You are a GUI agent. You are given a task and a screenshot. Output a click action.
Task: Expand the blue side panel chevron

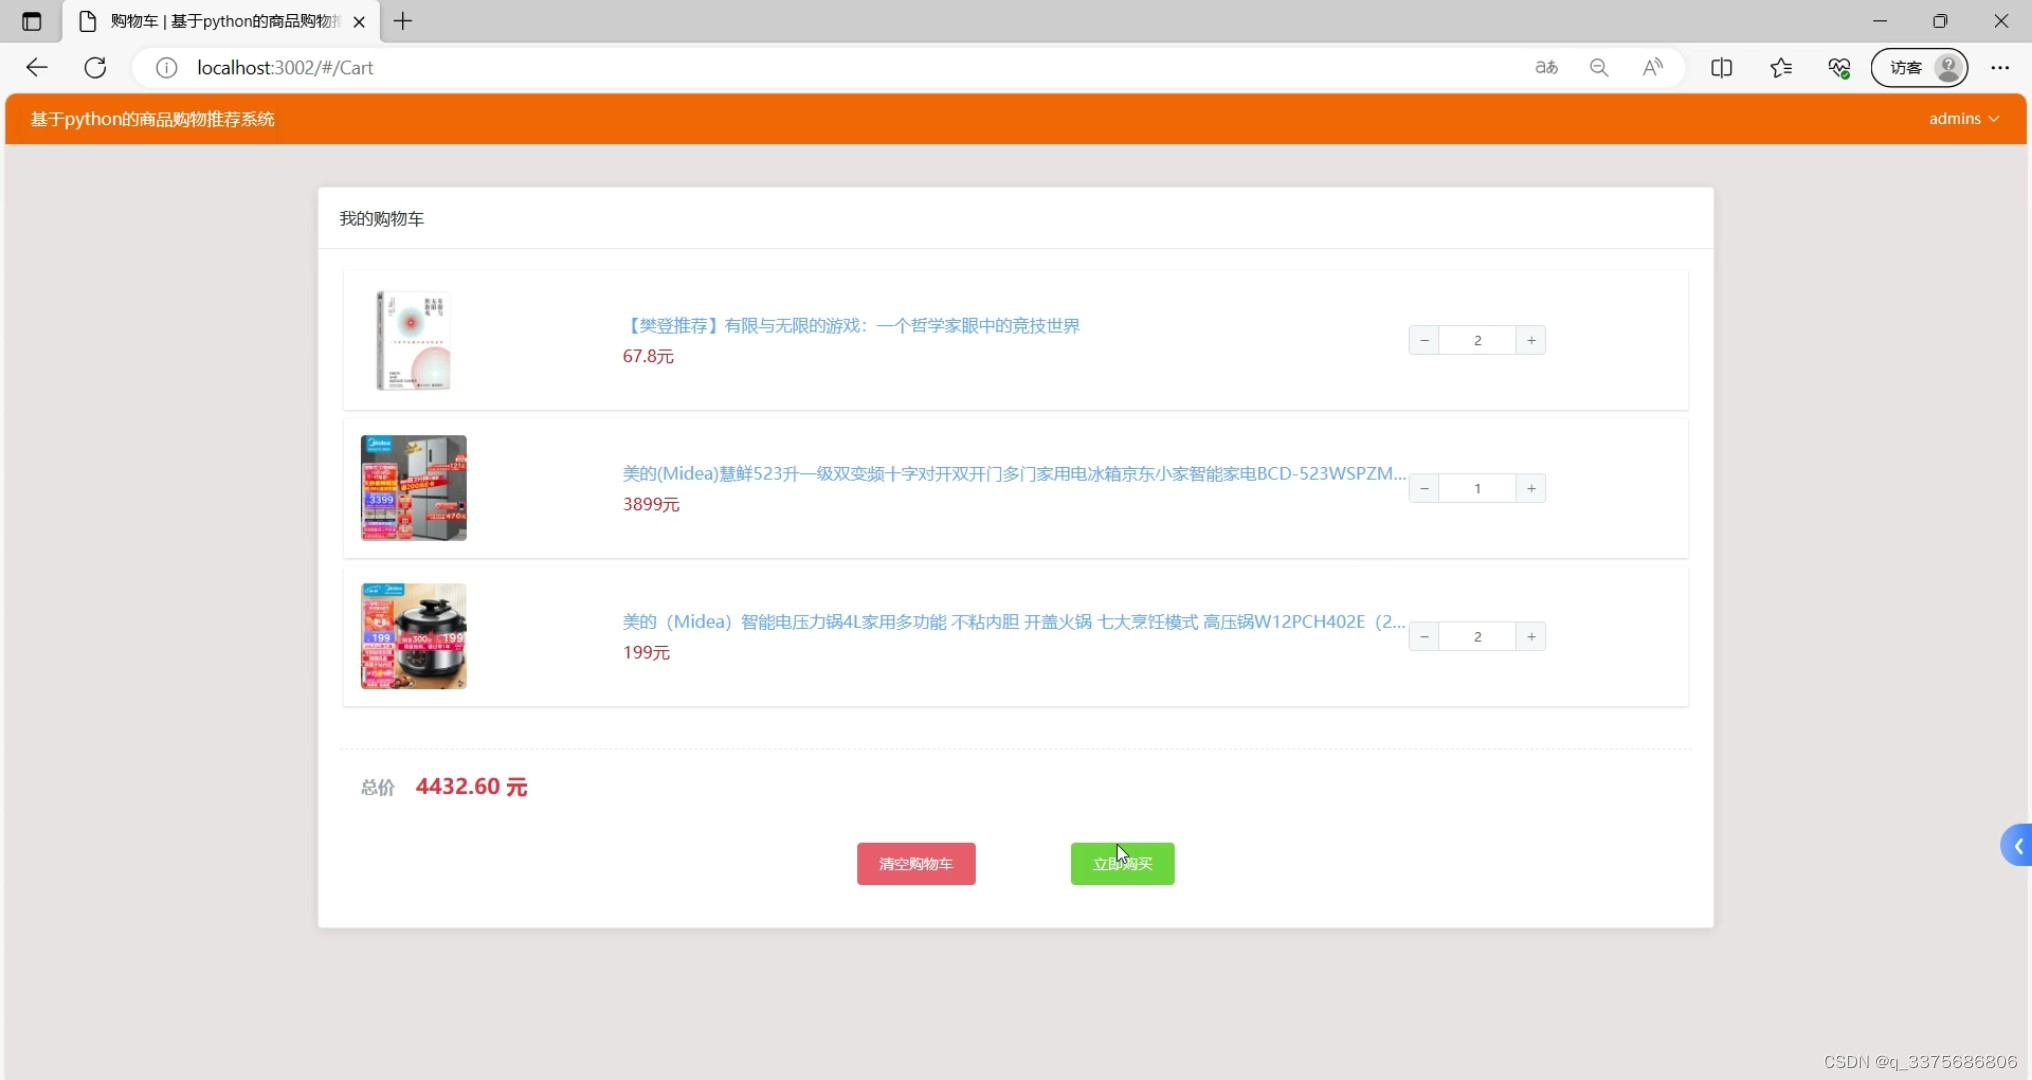click(x=2018, y=846)
